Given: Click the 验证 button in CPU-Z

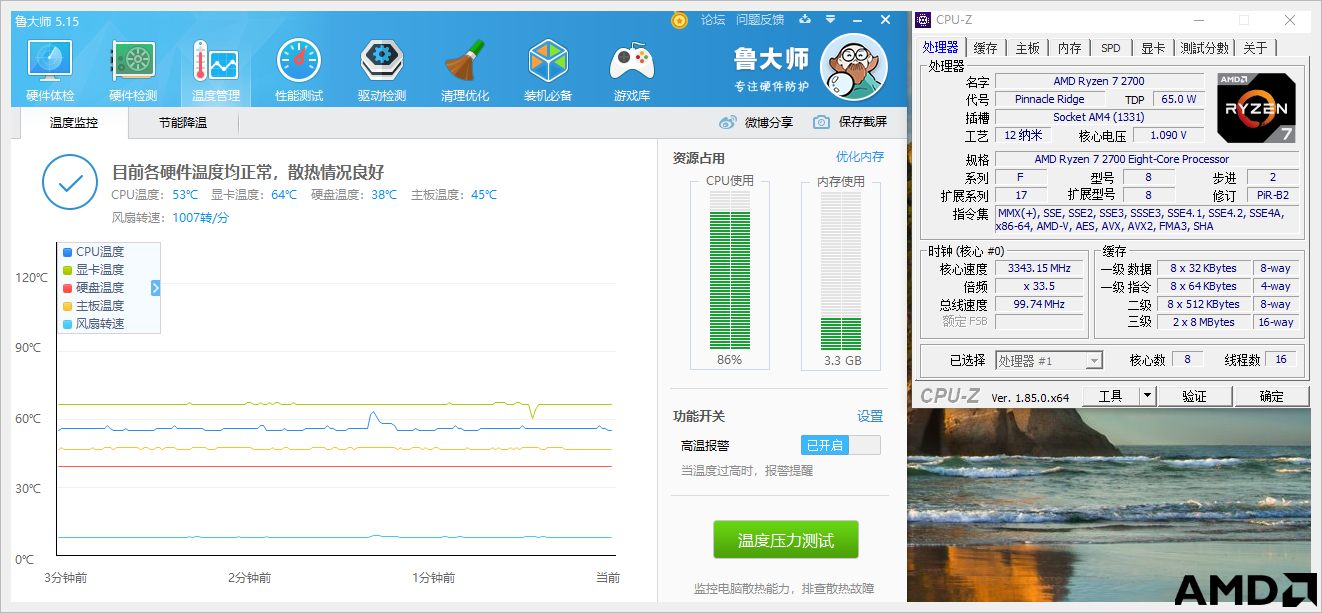Looking at the screenshot, I should 1194,396.
